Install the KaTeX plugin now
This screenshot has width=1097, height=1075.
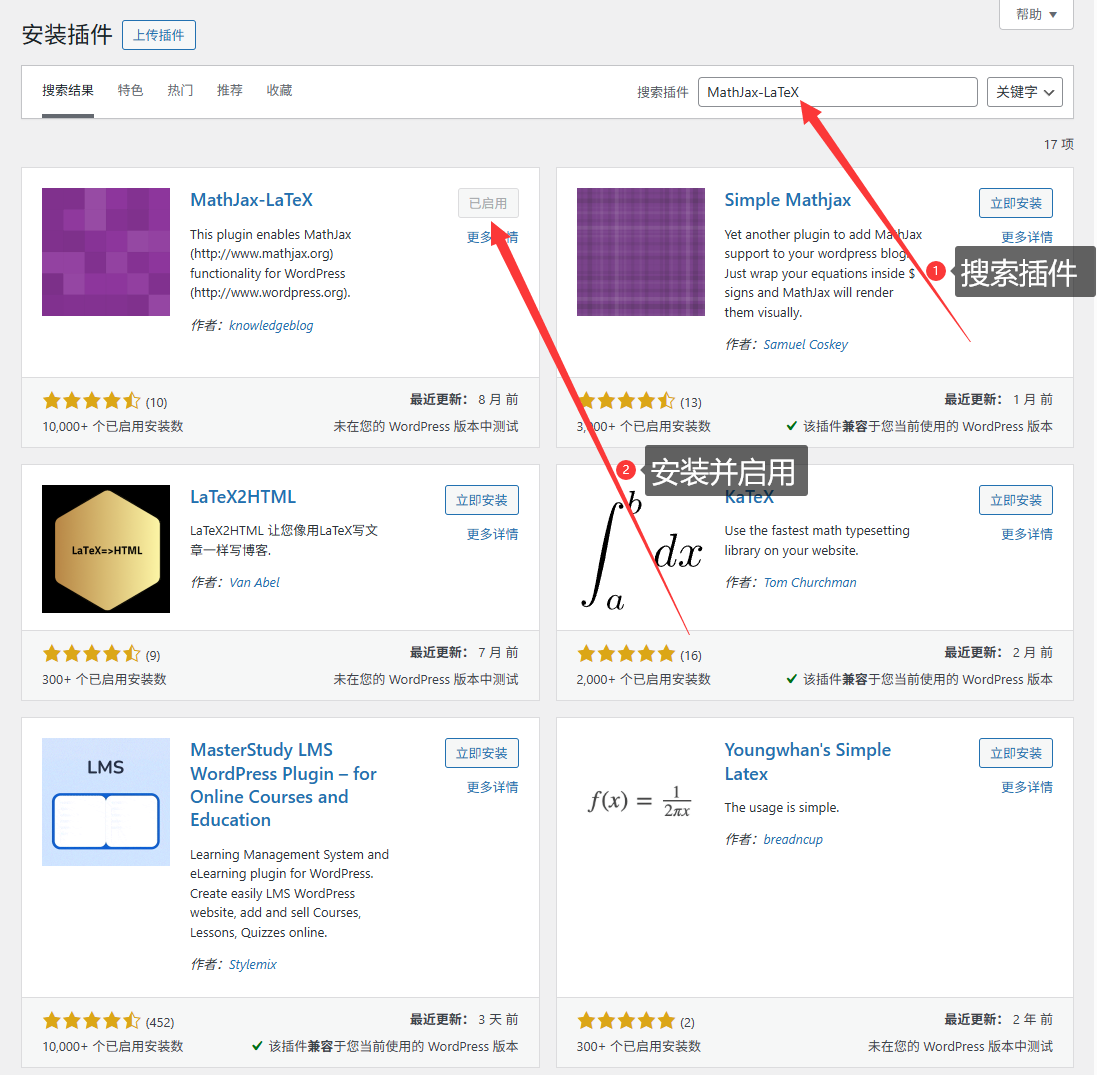coord(1016,500)
